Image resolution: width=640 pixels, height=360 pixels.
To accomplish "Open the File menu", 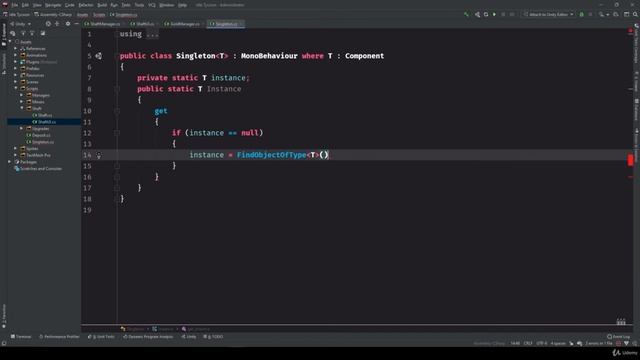I will click(14, 5).
